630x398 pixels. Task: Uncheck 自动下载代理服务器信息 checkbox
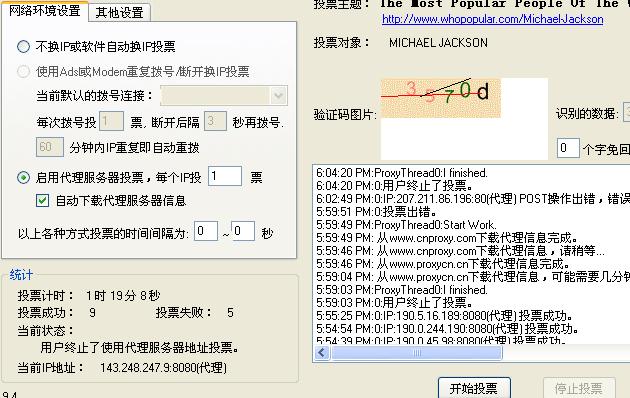pos(42,200)
